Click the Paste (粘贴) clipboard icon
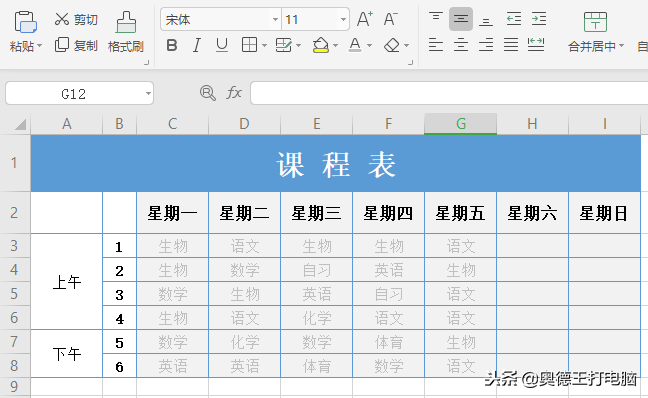The image size is (648, 398). pos(25,21)
